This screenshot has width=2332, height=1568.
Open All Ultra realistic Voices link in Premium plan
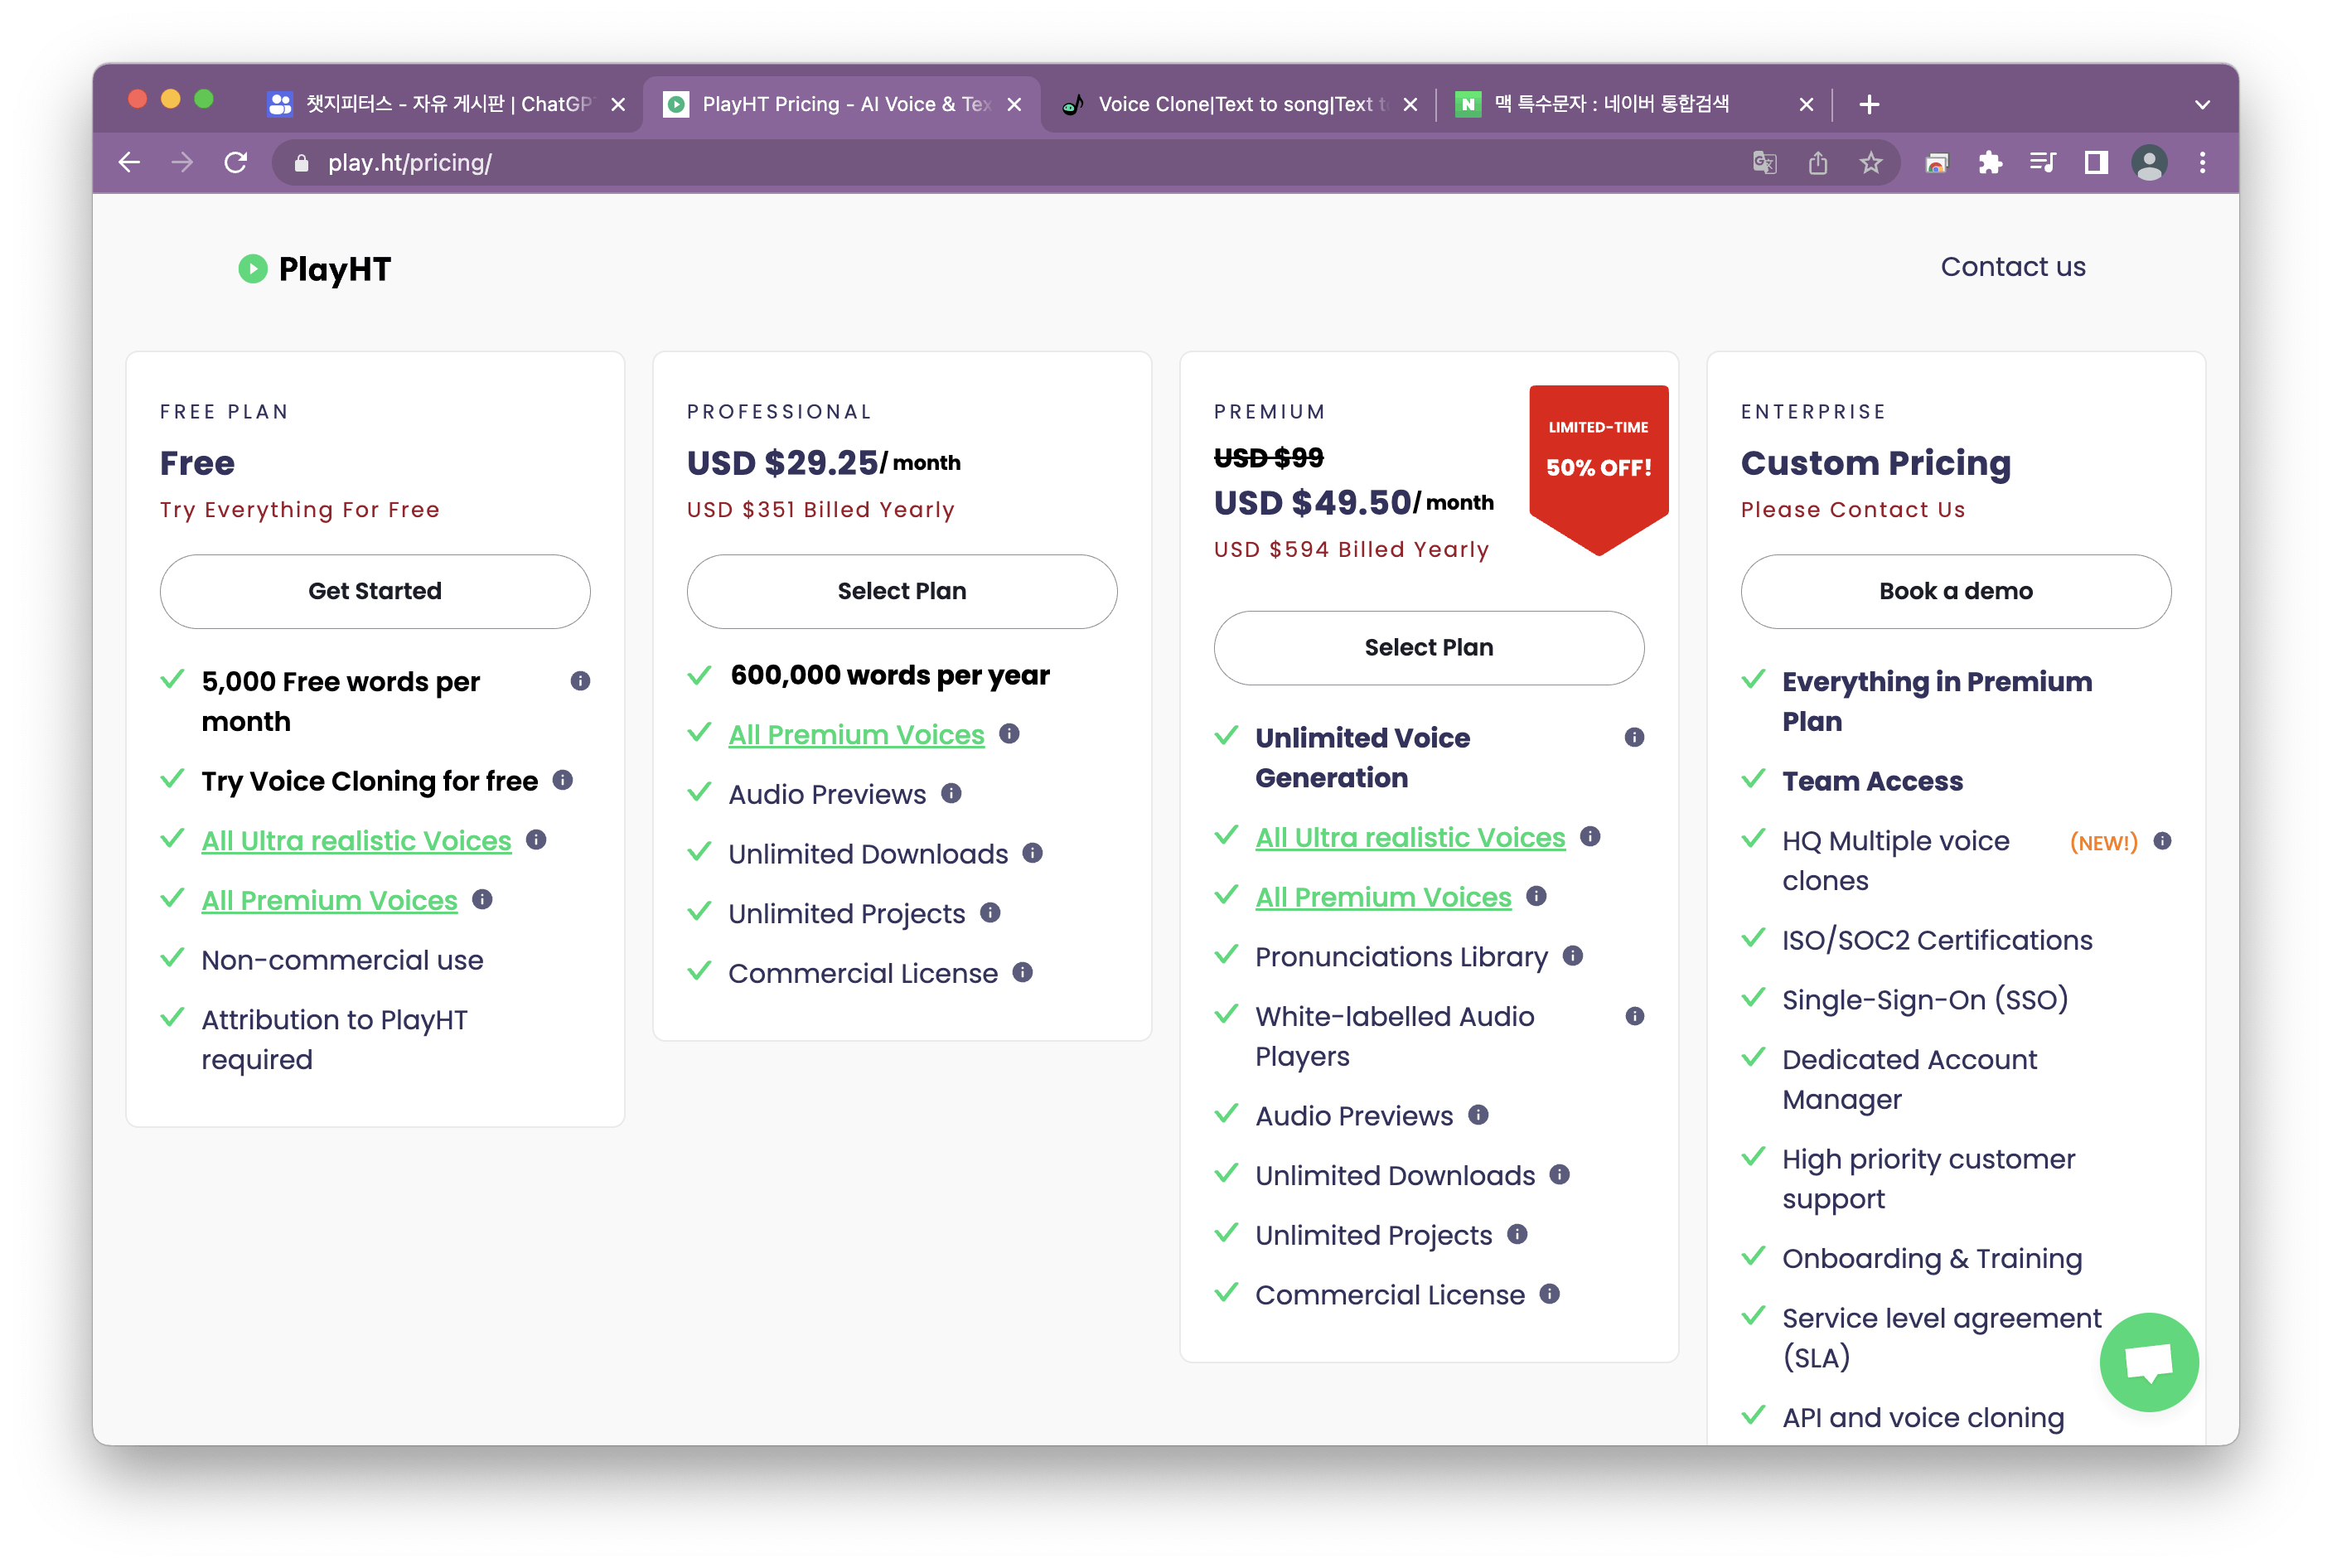pyautogui.click(x=1410, y=837)
